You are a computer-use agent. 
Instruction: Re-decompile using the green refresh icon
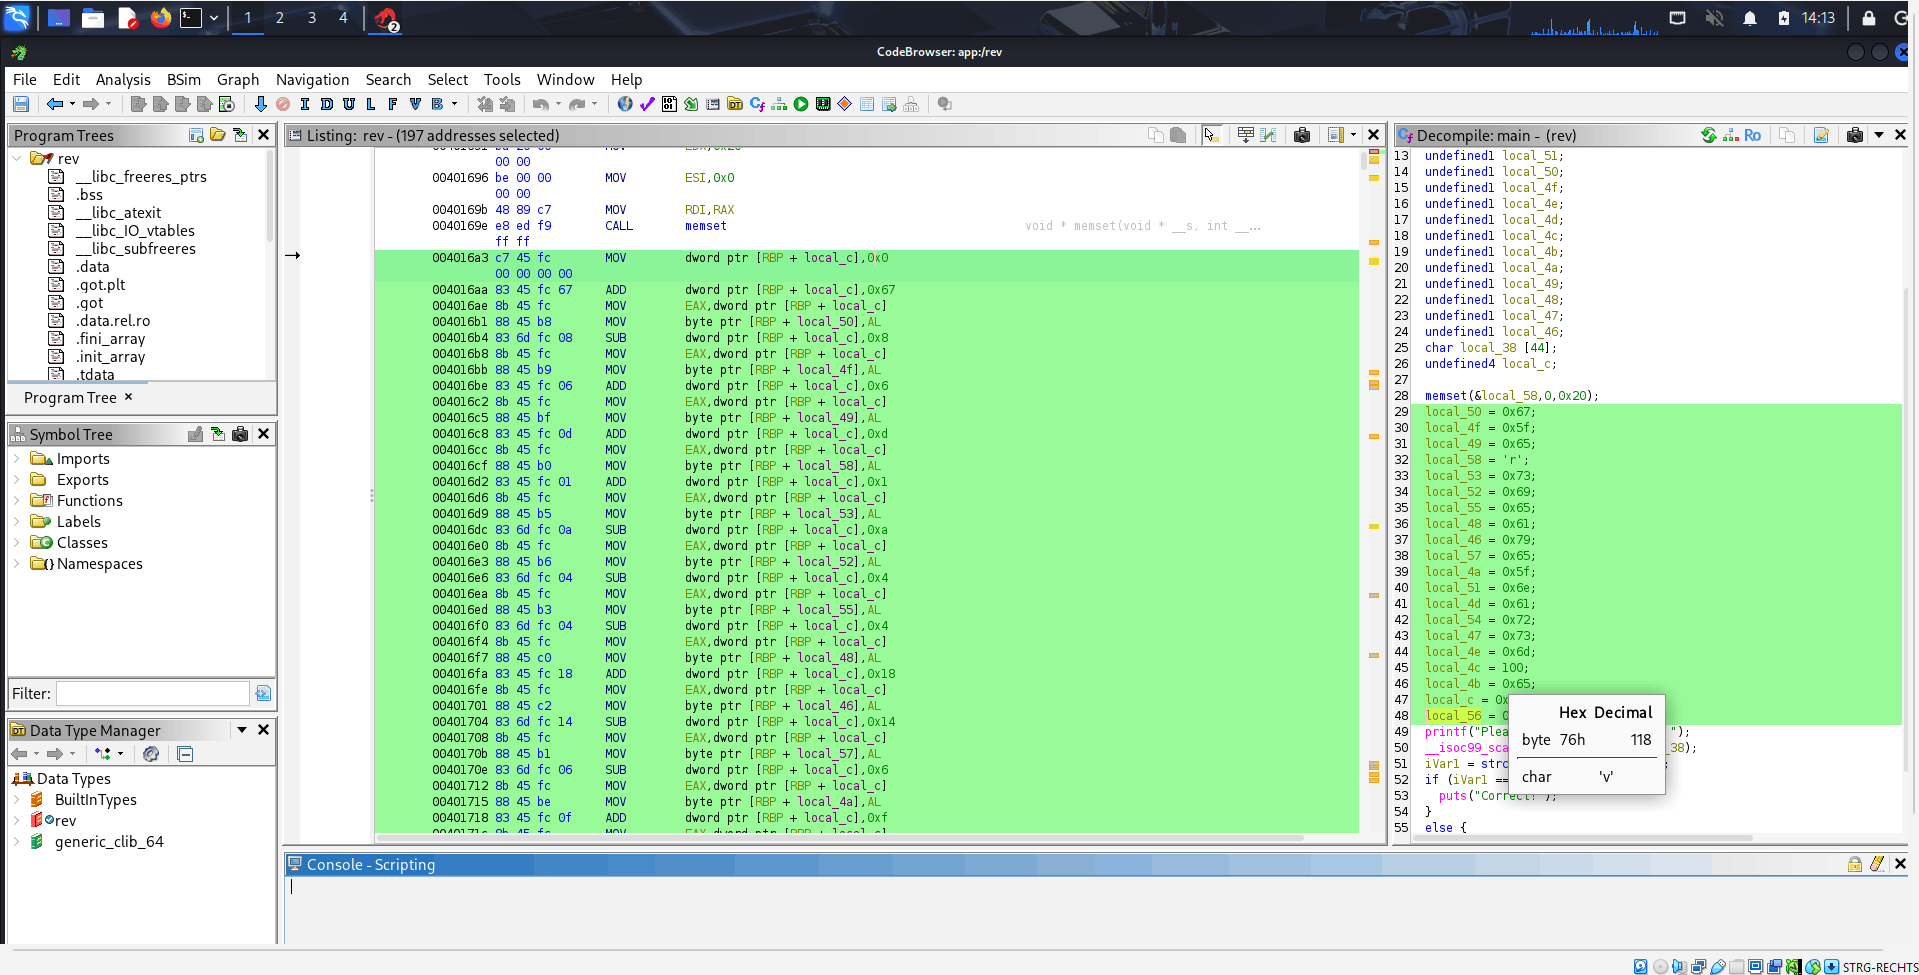[x=1709, y=135]
